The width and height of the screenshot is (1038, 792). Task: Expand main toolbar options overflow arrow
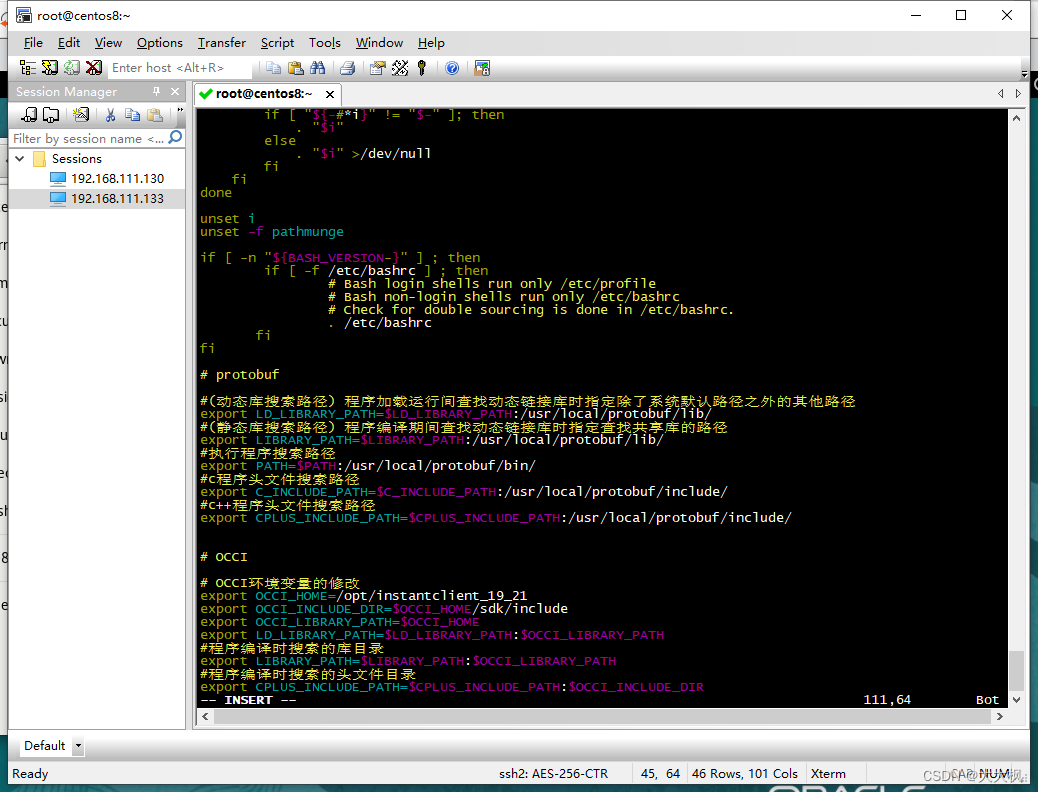tap(1024, 73)
